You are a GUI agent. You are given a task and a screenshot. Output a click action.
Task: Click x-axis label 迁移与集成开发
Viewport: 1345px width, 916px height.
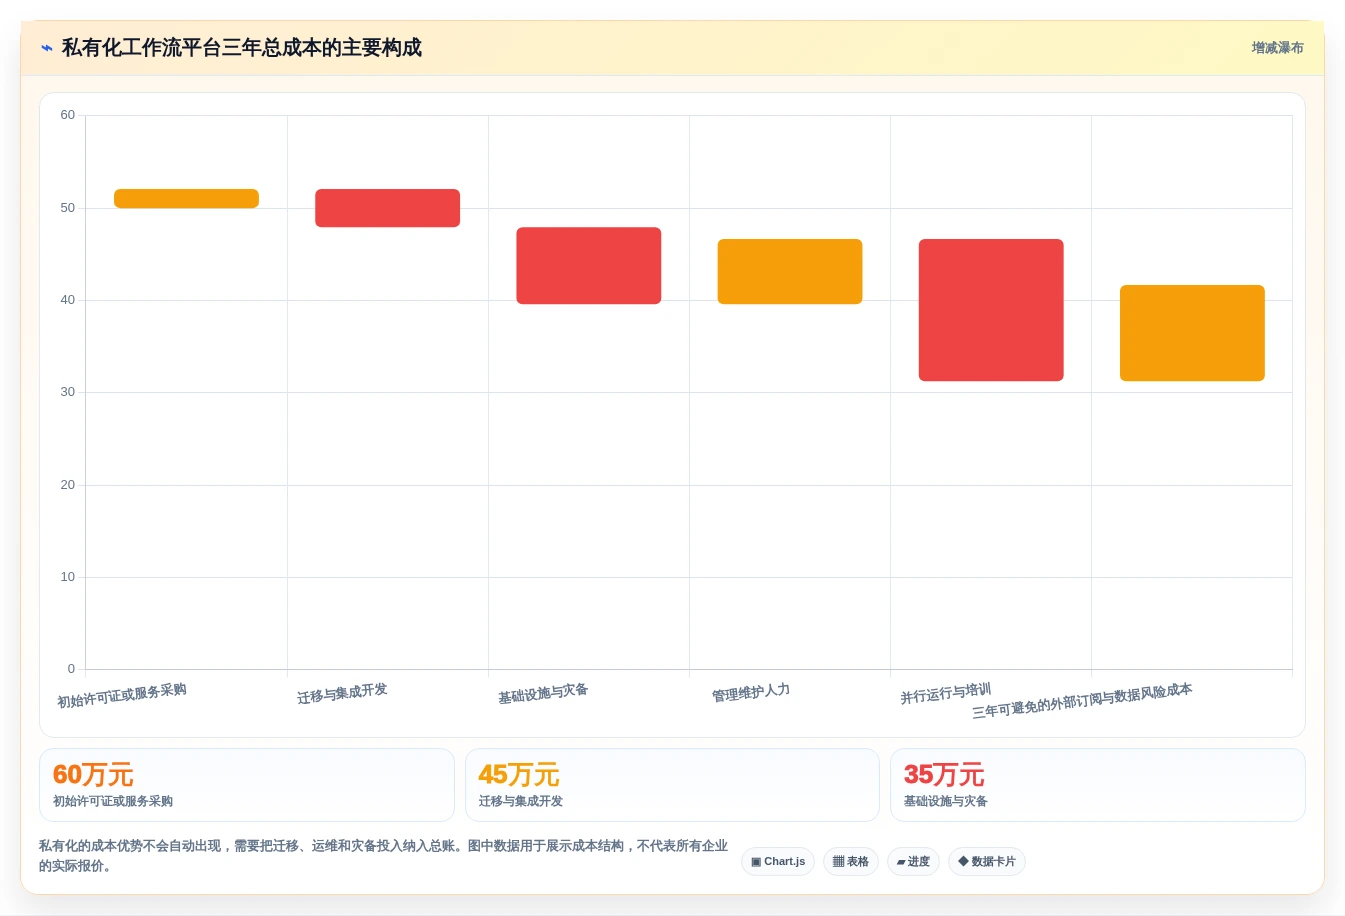coord(342,693)
